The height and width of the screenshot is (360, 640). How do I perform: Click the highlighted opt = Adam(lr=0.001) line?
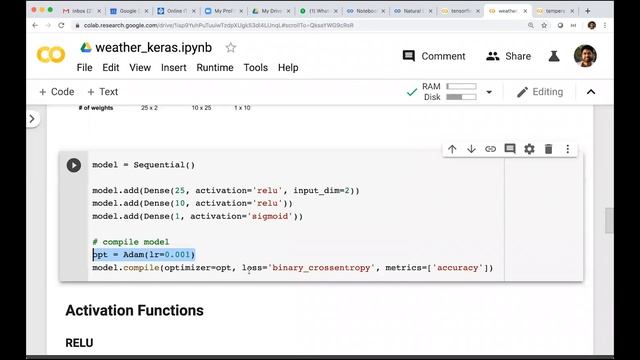pyautogui.click(x=144, y=255)
